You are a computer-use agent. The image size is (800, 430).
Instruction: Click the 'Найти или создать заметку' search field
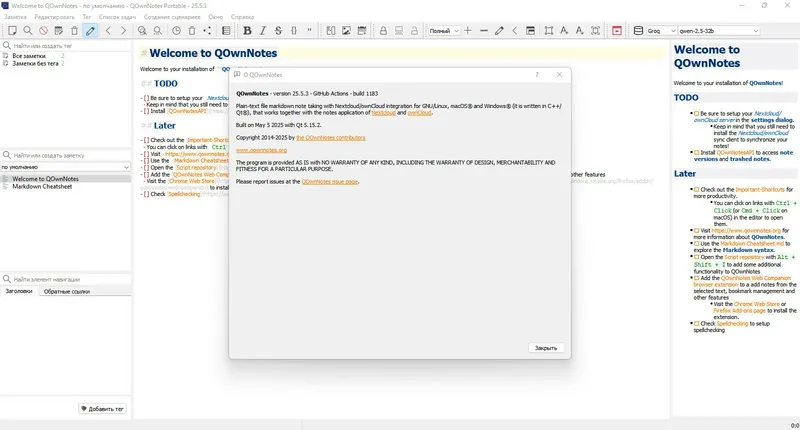66,155
